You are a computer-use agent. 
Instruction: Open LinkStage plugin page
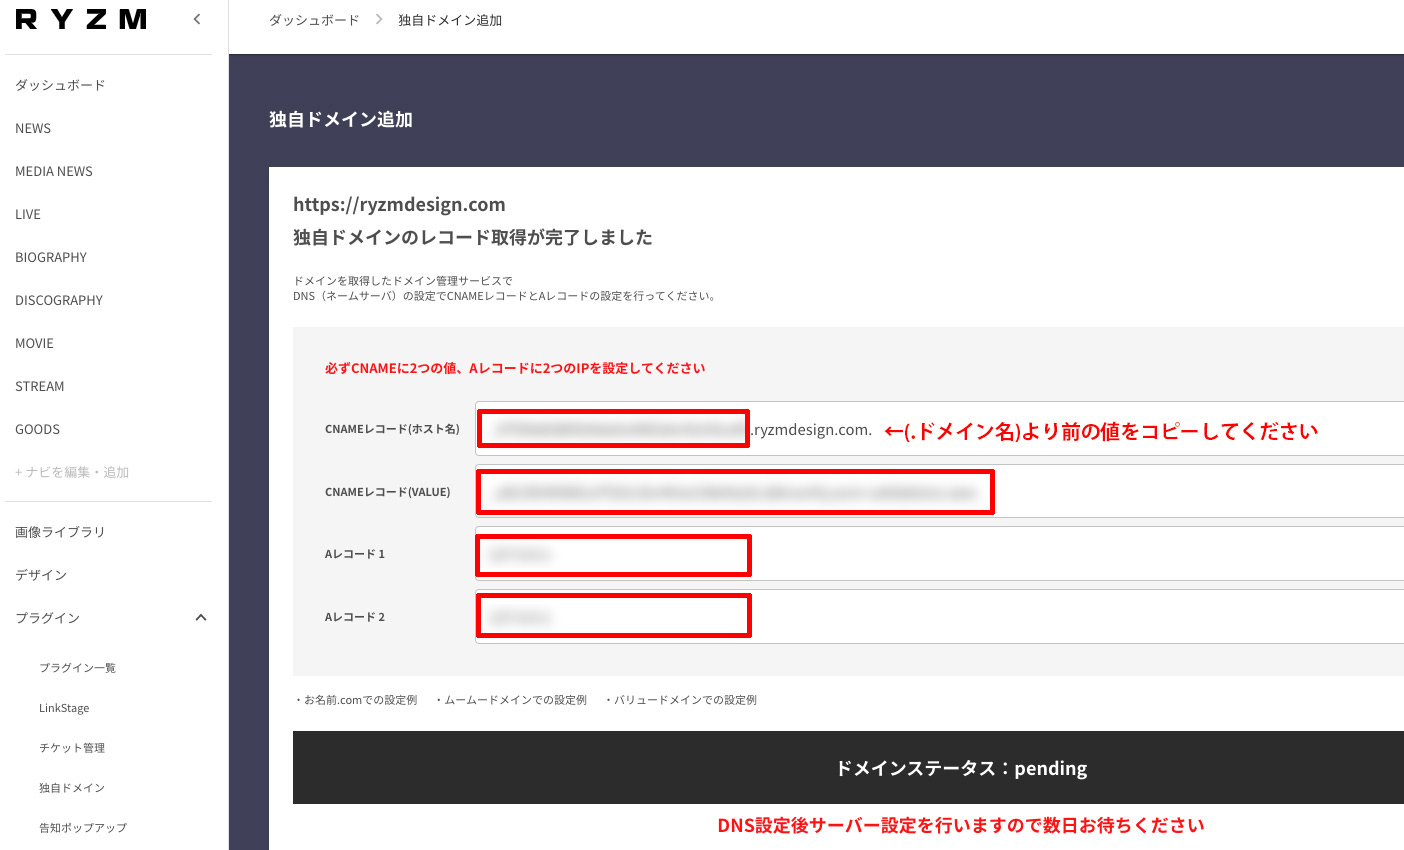[x=64, y=708]
